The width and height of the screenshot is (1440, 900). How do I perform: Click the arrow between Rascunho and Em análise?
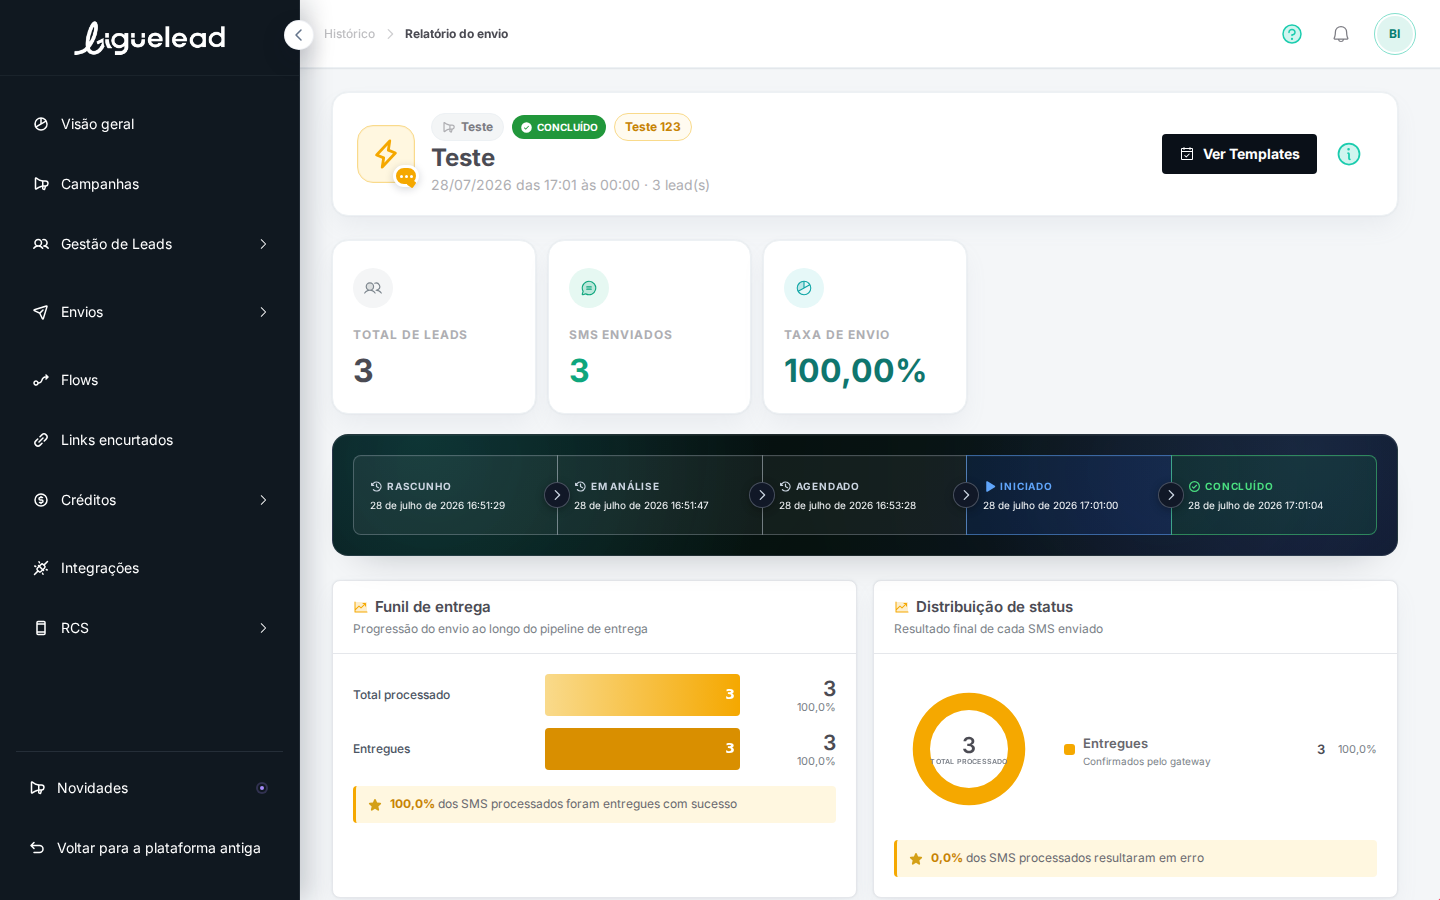tap(557, 495)
